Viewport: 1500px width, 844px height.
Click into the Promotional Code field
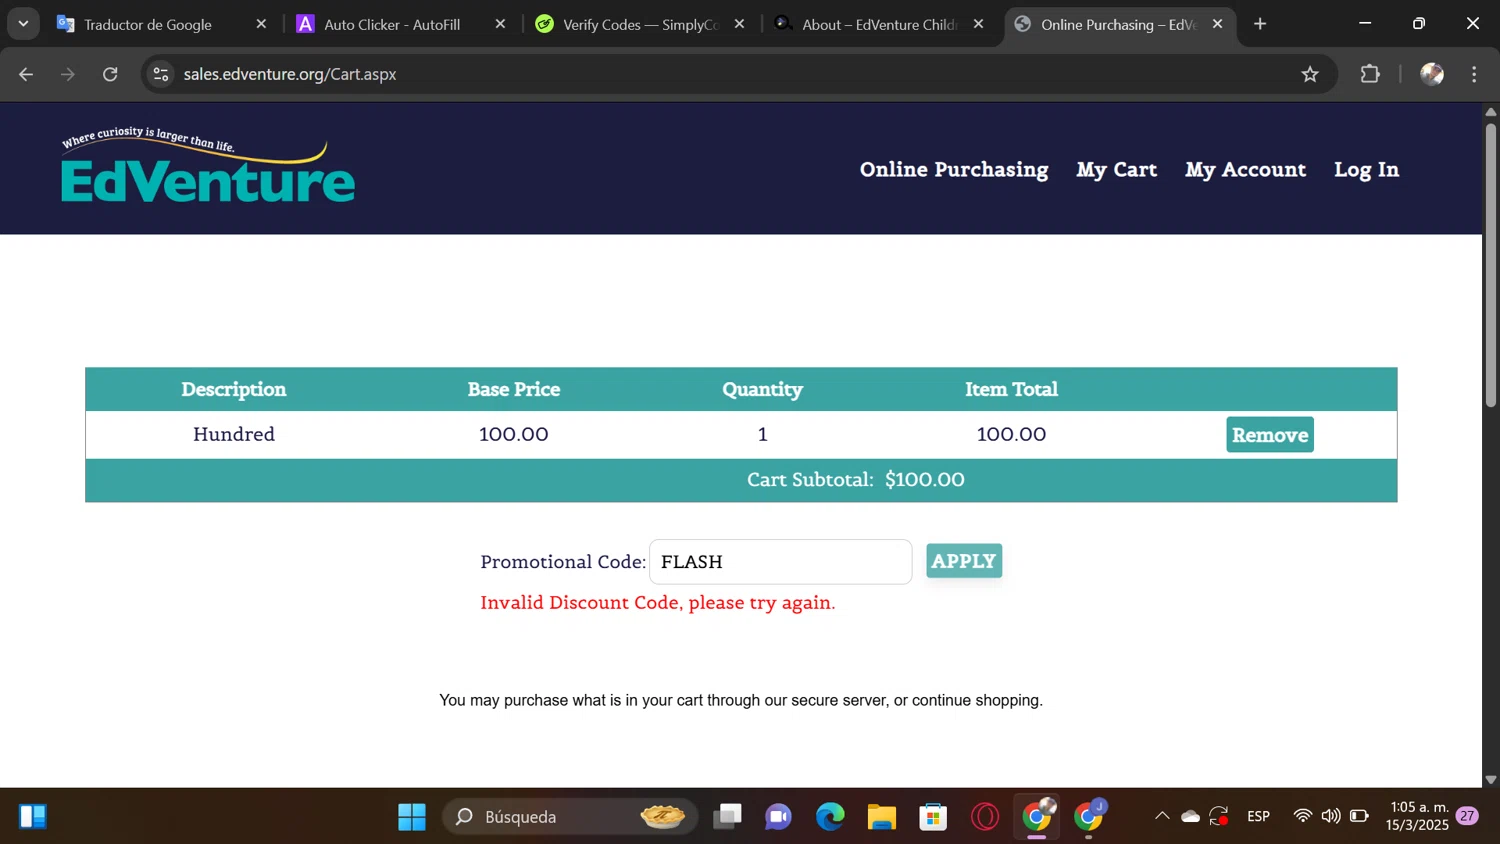(x=780, y=562)
